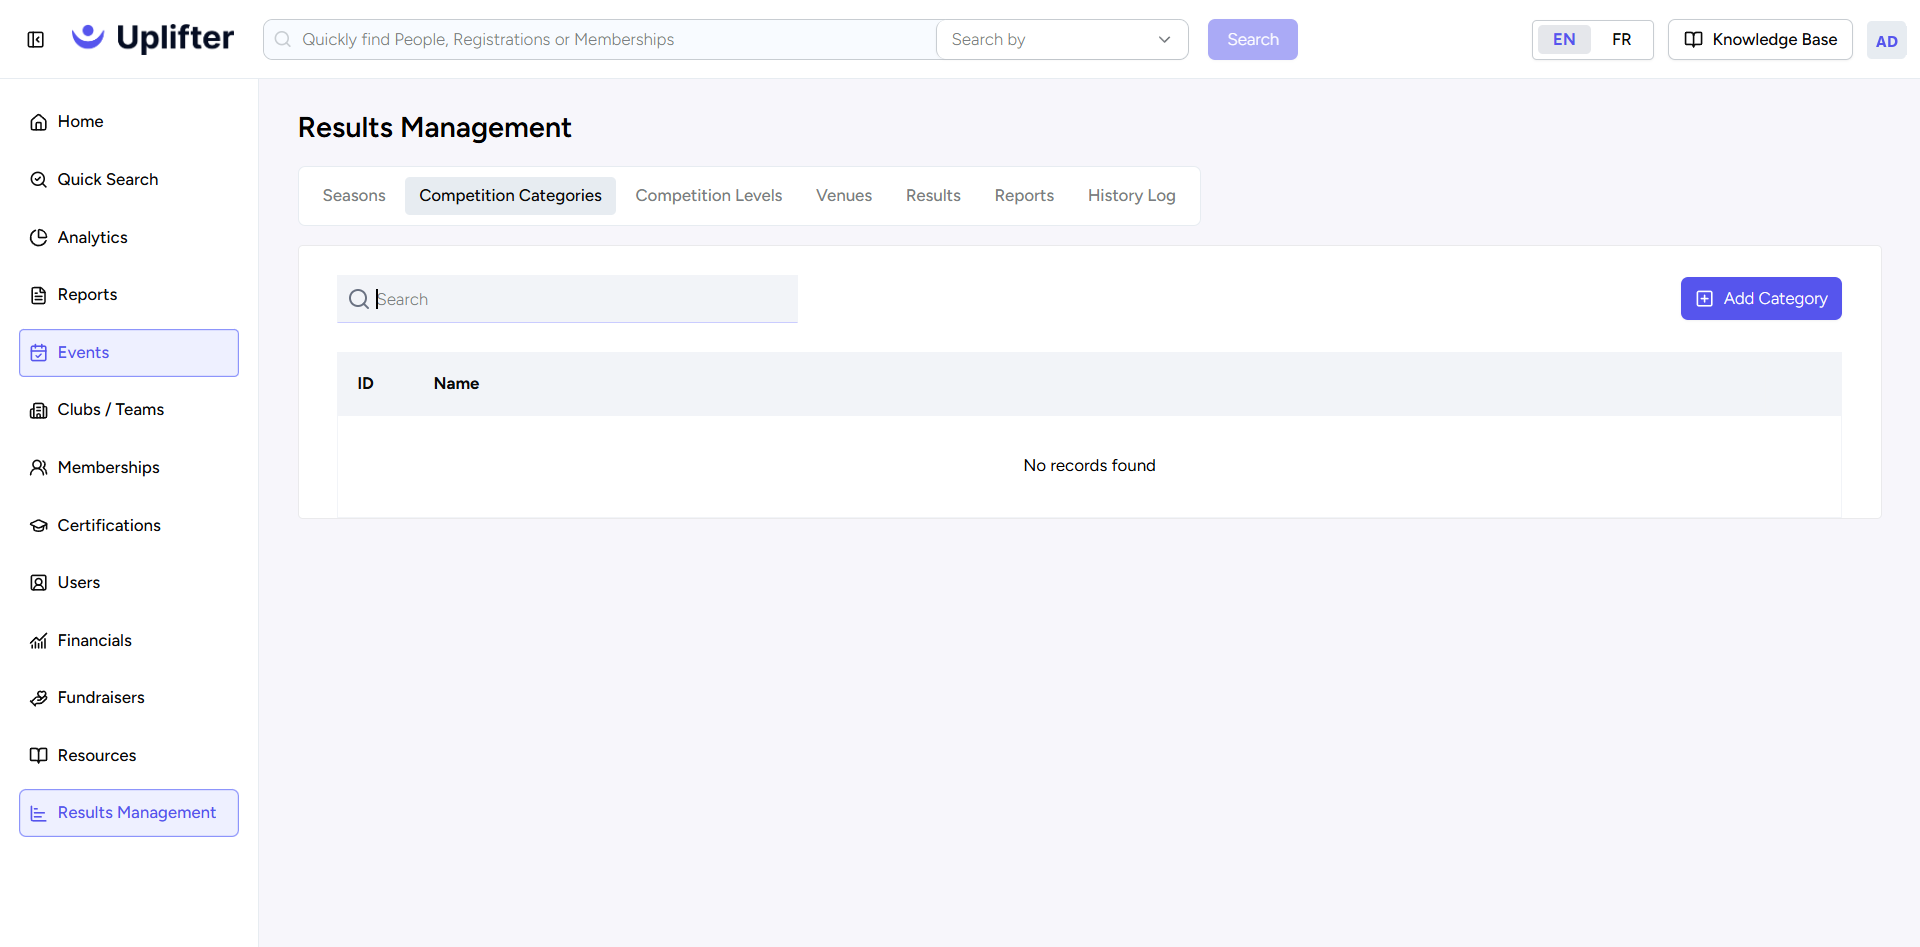Click the Uplifter logo
Screen dimensions: 1920x947
(x=153, y=38)
